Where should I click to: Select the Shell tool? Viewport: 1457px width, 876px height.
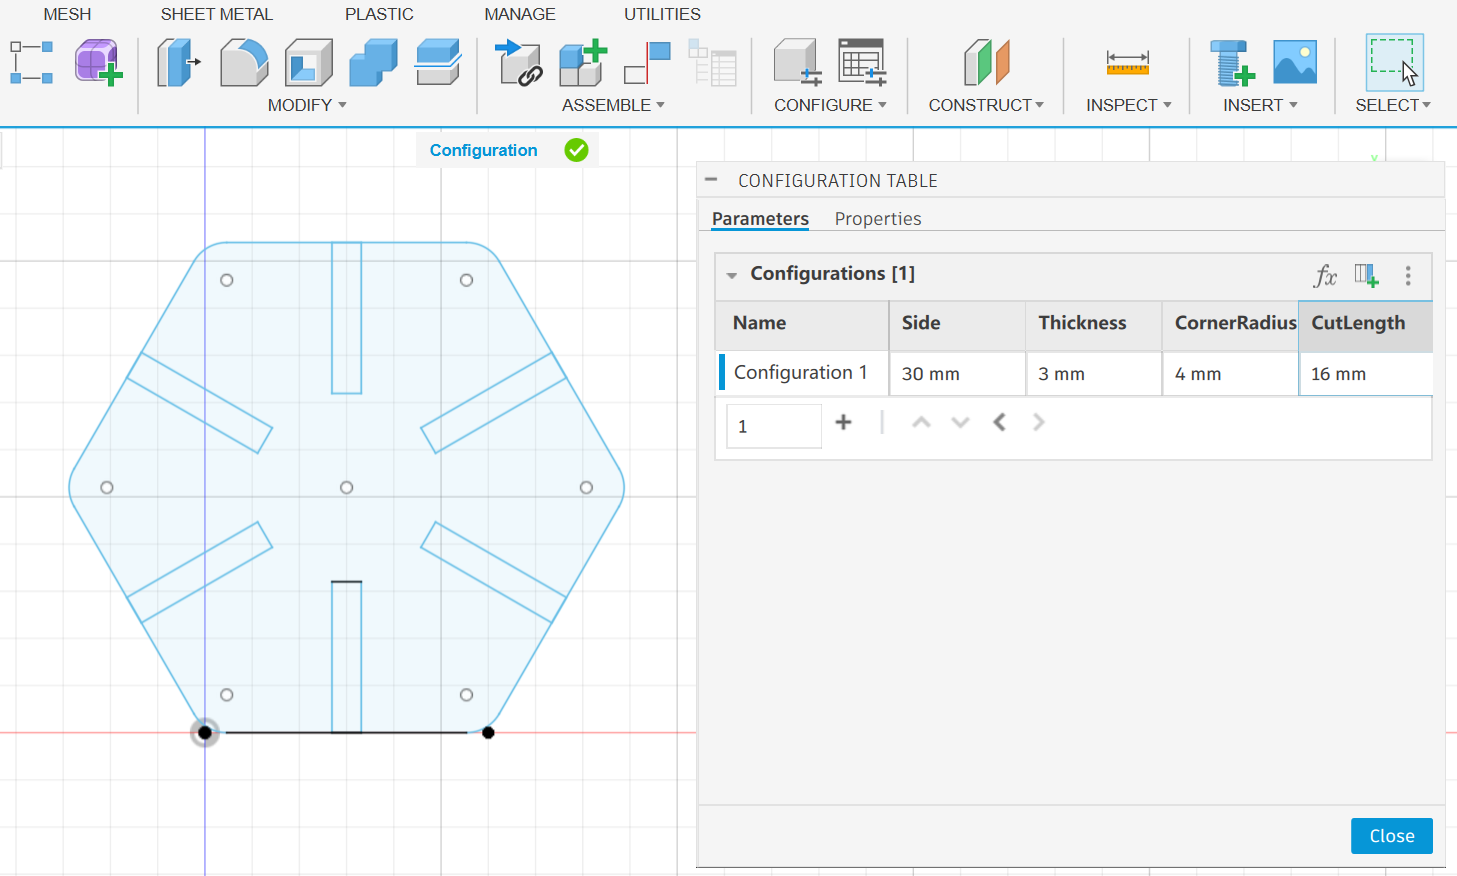(308, 62)
